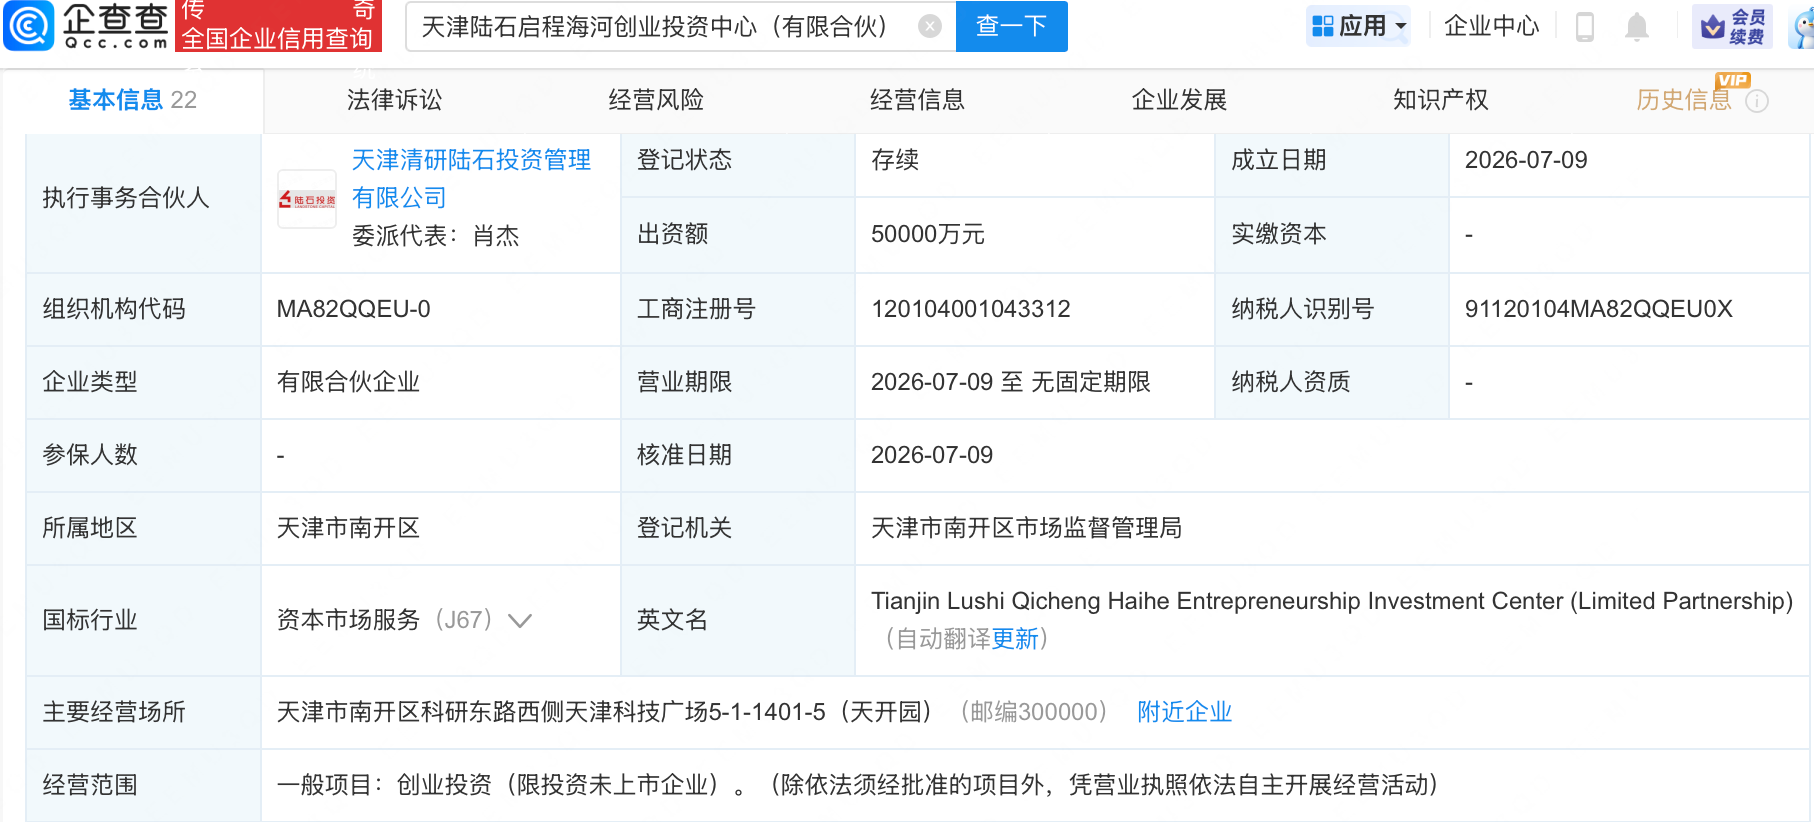The width and height of the screenshot is (1814, 822).
Task: Select the capital amount 50000万元
Action: 928,234
